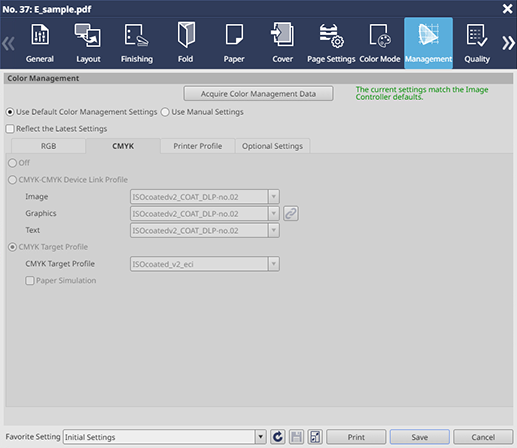This screenshot has height=448, width=517.
Task: Open the Page Settings icon
Action: (331, 43)
